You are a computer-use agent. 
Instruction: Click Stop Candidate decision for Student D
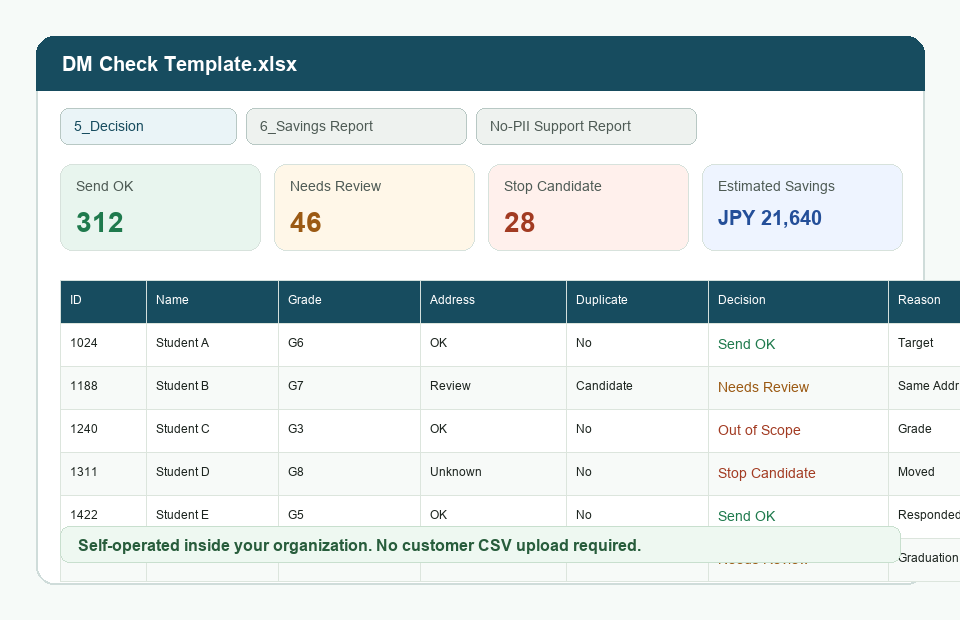(x=767, y=473)
